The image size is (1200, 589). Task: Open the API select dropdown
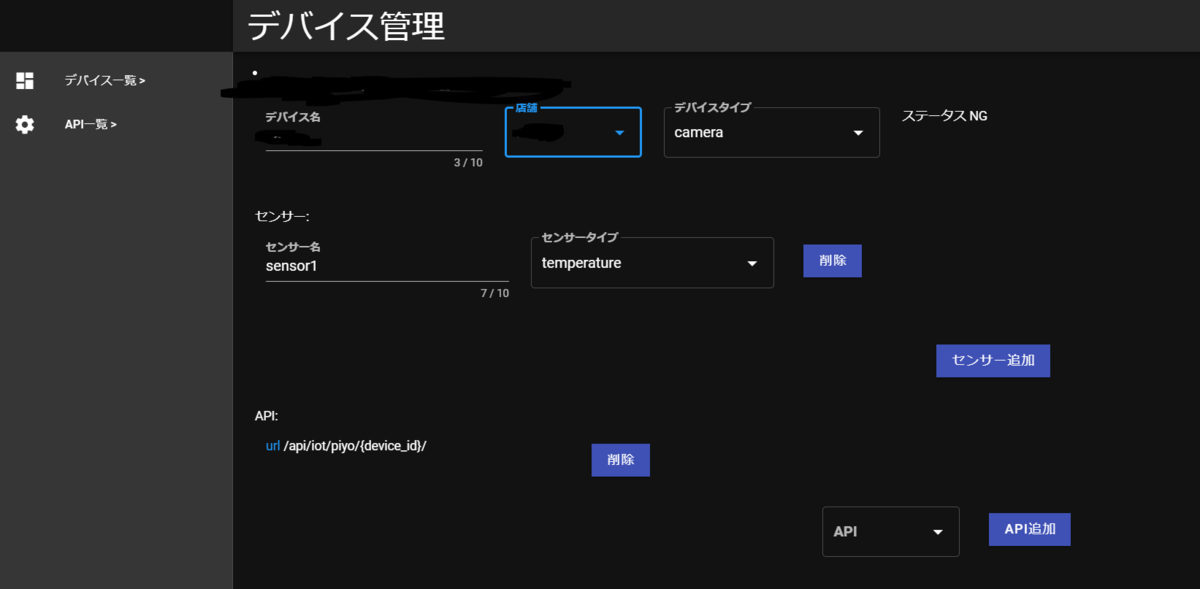890,532
